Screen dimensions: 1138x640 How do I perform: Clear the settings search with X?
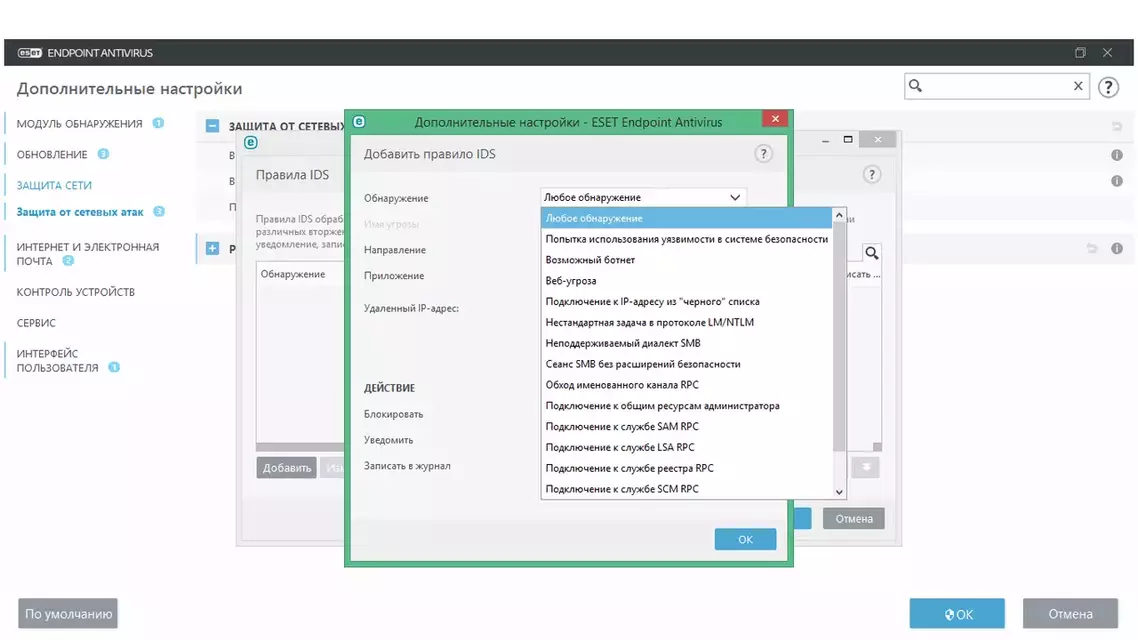(x=1078, y=86)
